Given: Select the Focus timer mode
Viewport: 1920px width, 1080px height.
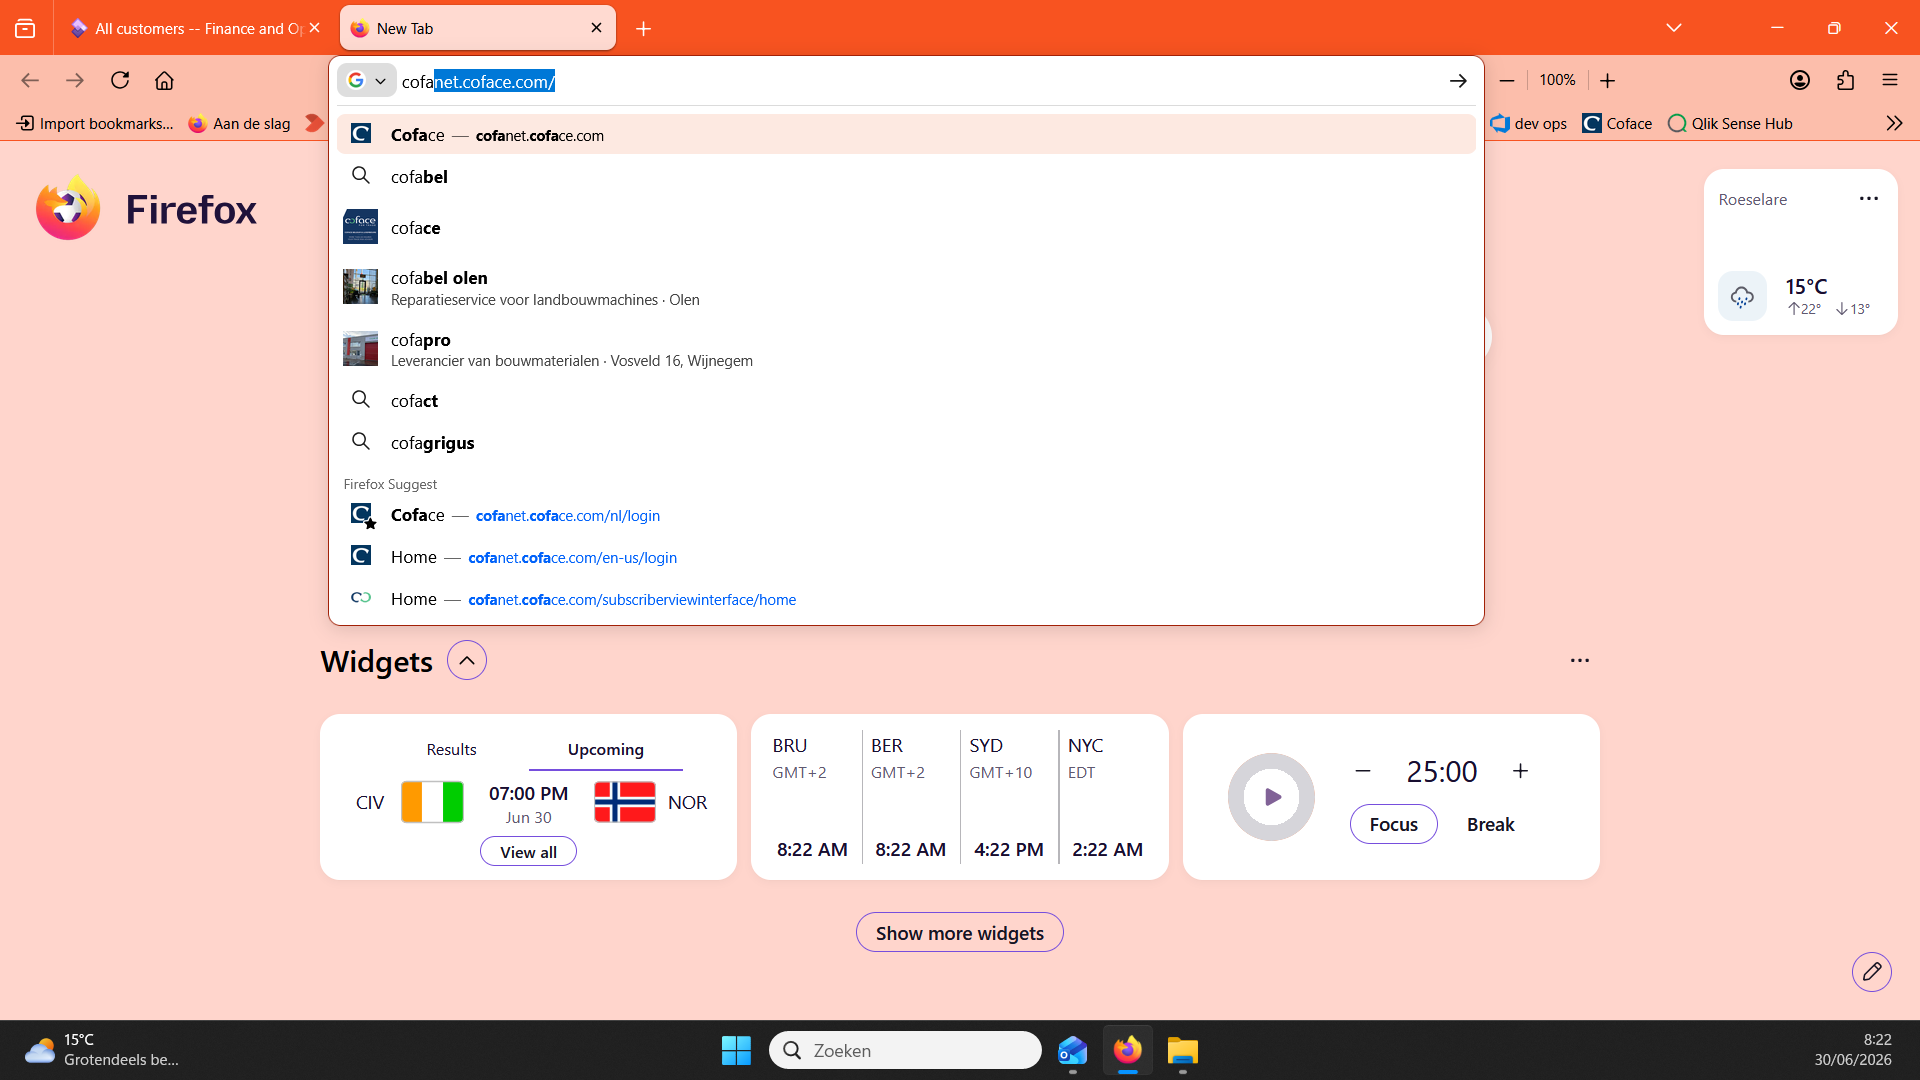Looking at the screenshot, I should pyautogui.click(x=1394, y=824).
